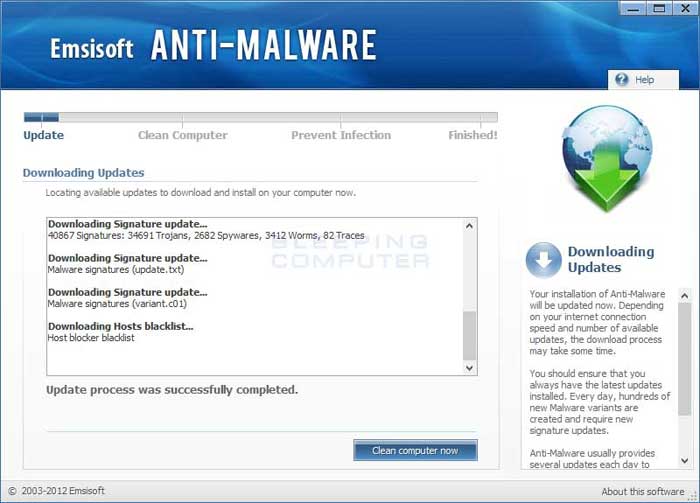This screenshot has height=503, width=700.
Task: Click the Locating available updates text
Action: tap(200, 193)
